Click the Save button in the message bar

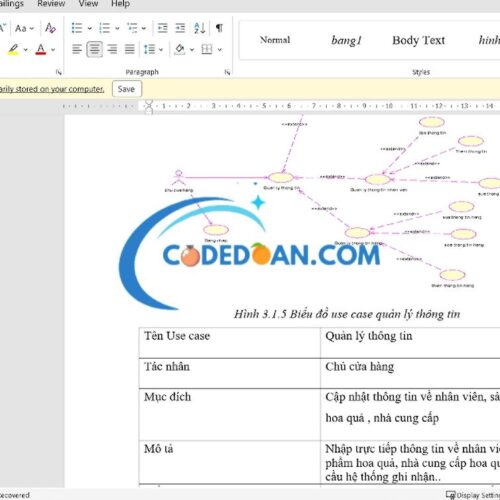click(126, 89)
